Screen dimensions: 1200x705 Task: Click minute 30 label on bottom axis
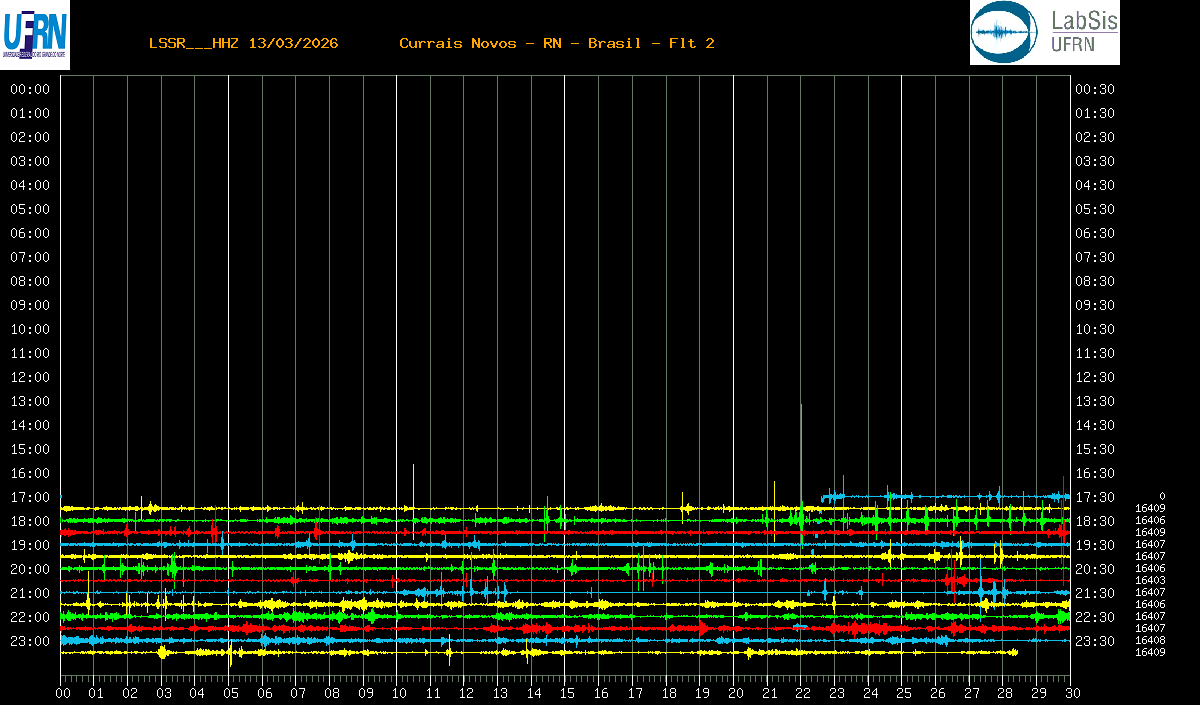(1072, 693)
